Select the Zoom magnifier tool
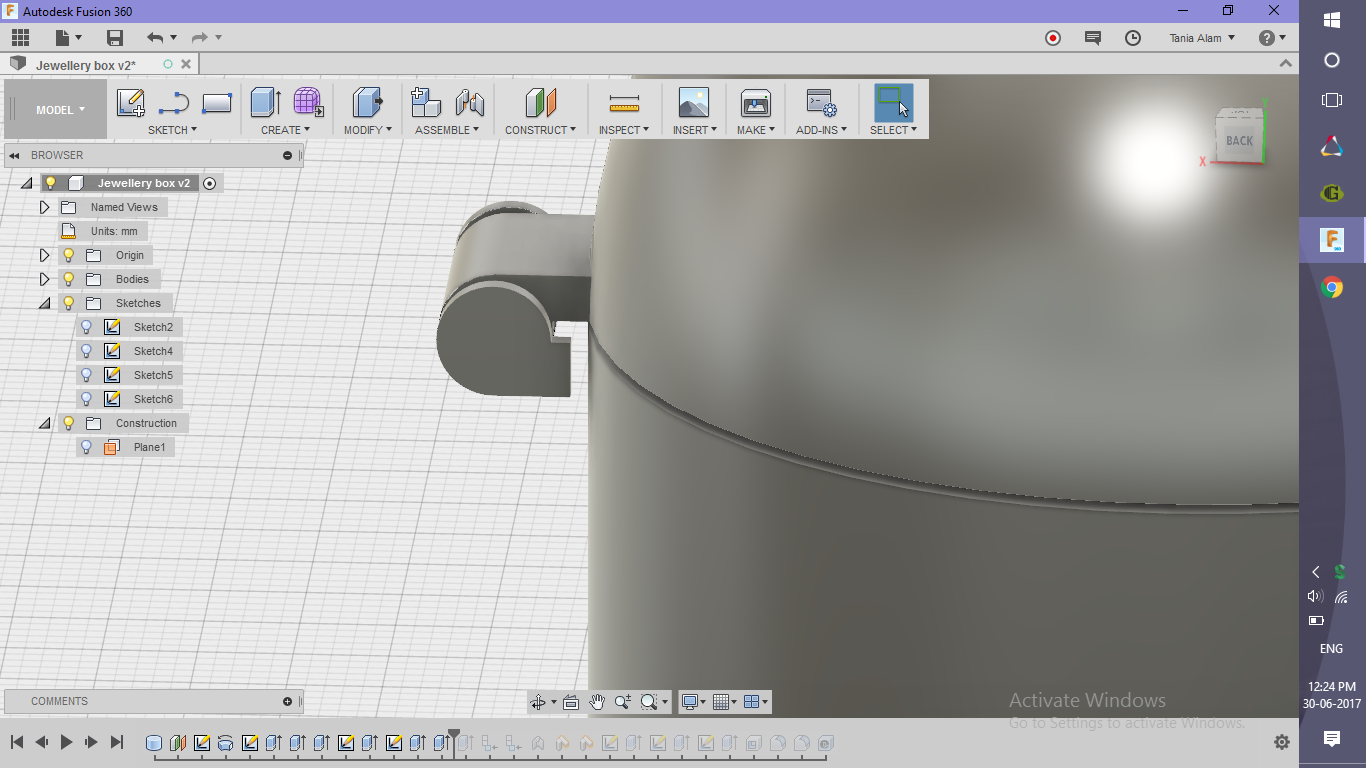Viewport: 1366px width, 768px height. pos(623,702)
